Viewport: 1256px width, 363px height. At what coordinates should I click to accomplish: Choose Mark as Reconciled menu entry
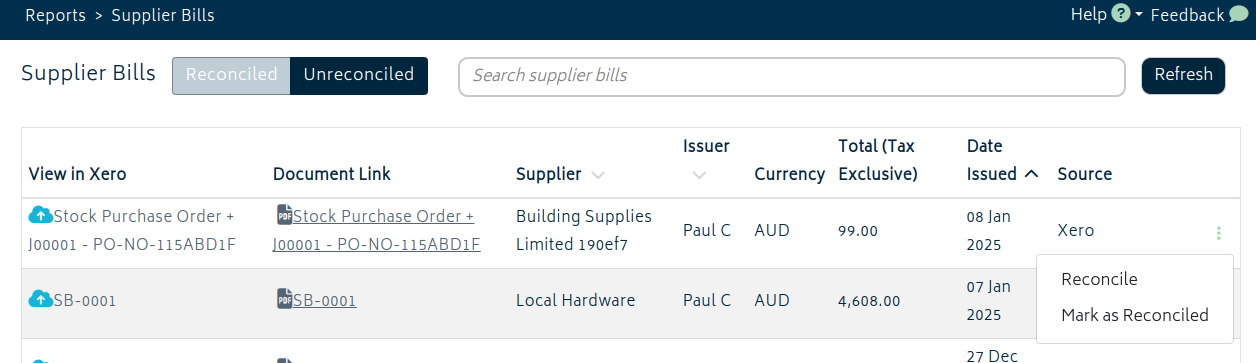tap(1135, 316)
